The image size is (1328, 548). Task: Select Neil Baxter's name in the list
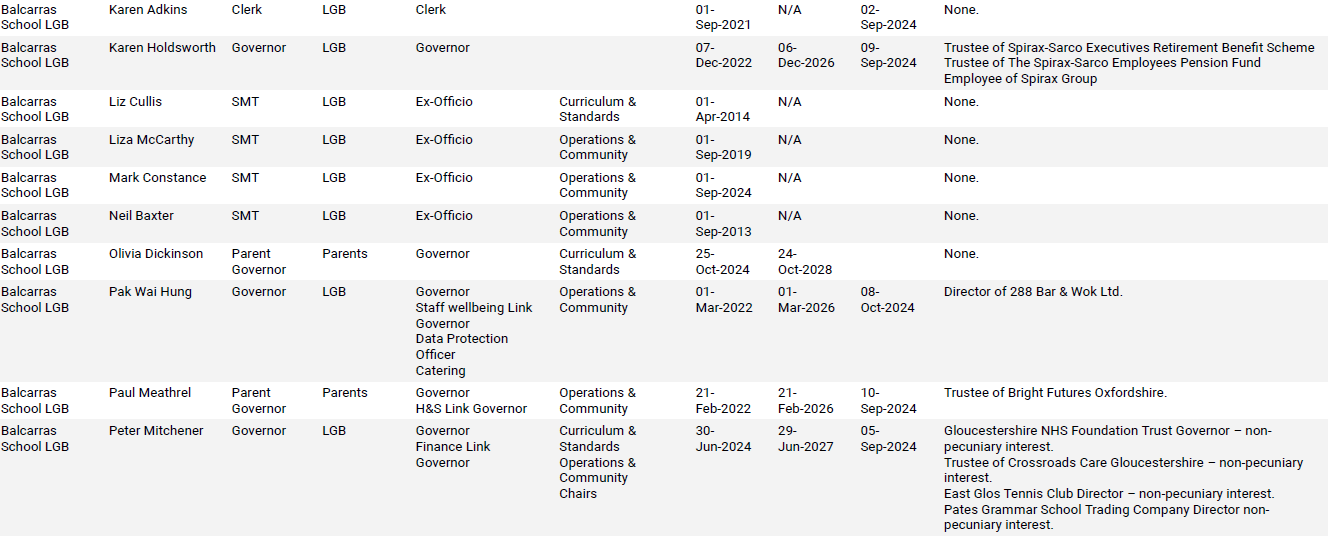click(x=141, y=216)
